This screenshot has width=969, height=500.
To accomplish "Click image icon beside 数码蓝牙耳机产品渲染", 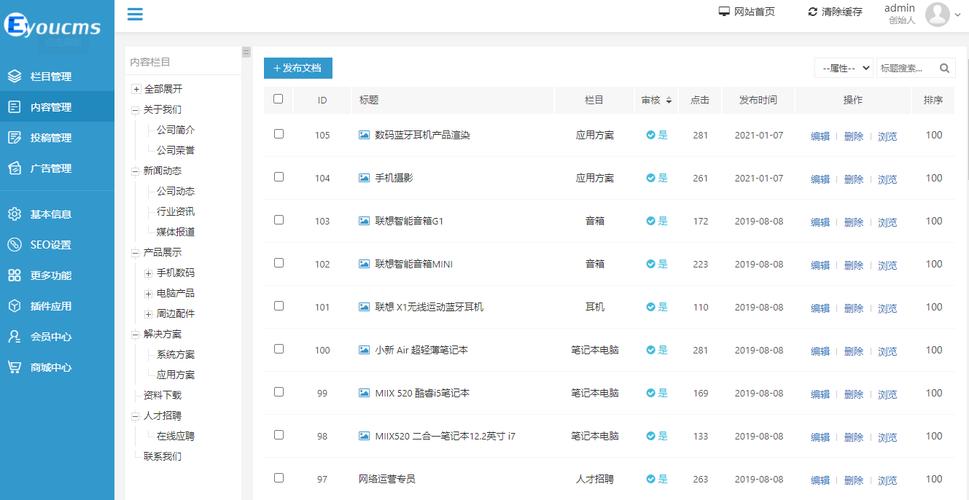I will pos(365,135).
